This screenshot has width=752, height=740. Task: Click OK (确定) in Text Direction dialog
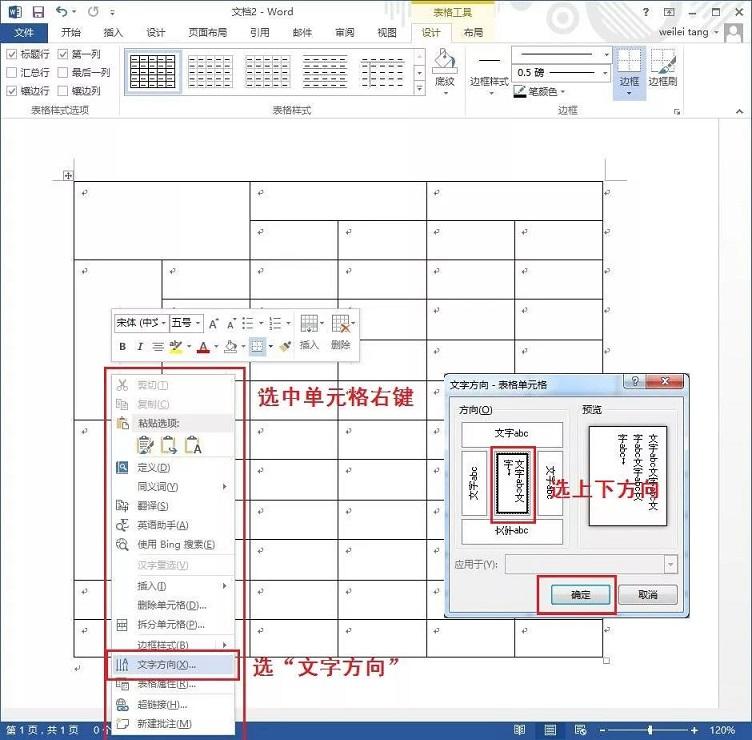click(580, 595)
